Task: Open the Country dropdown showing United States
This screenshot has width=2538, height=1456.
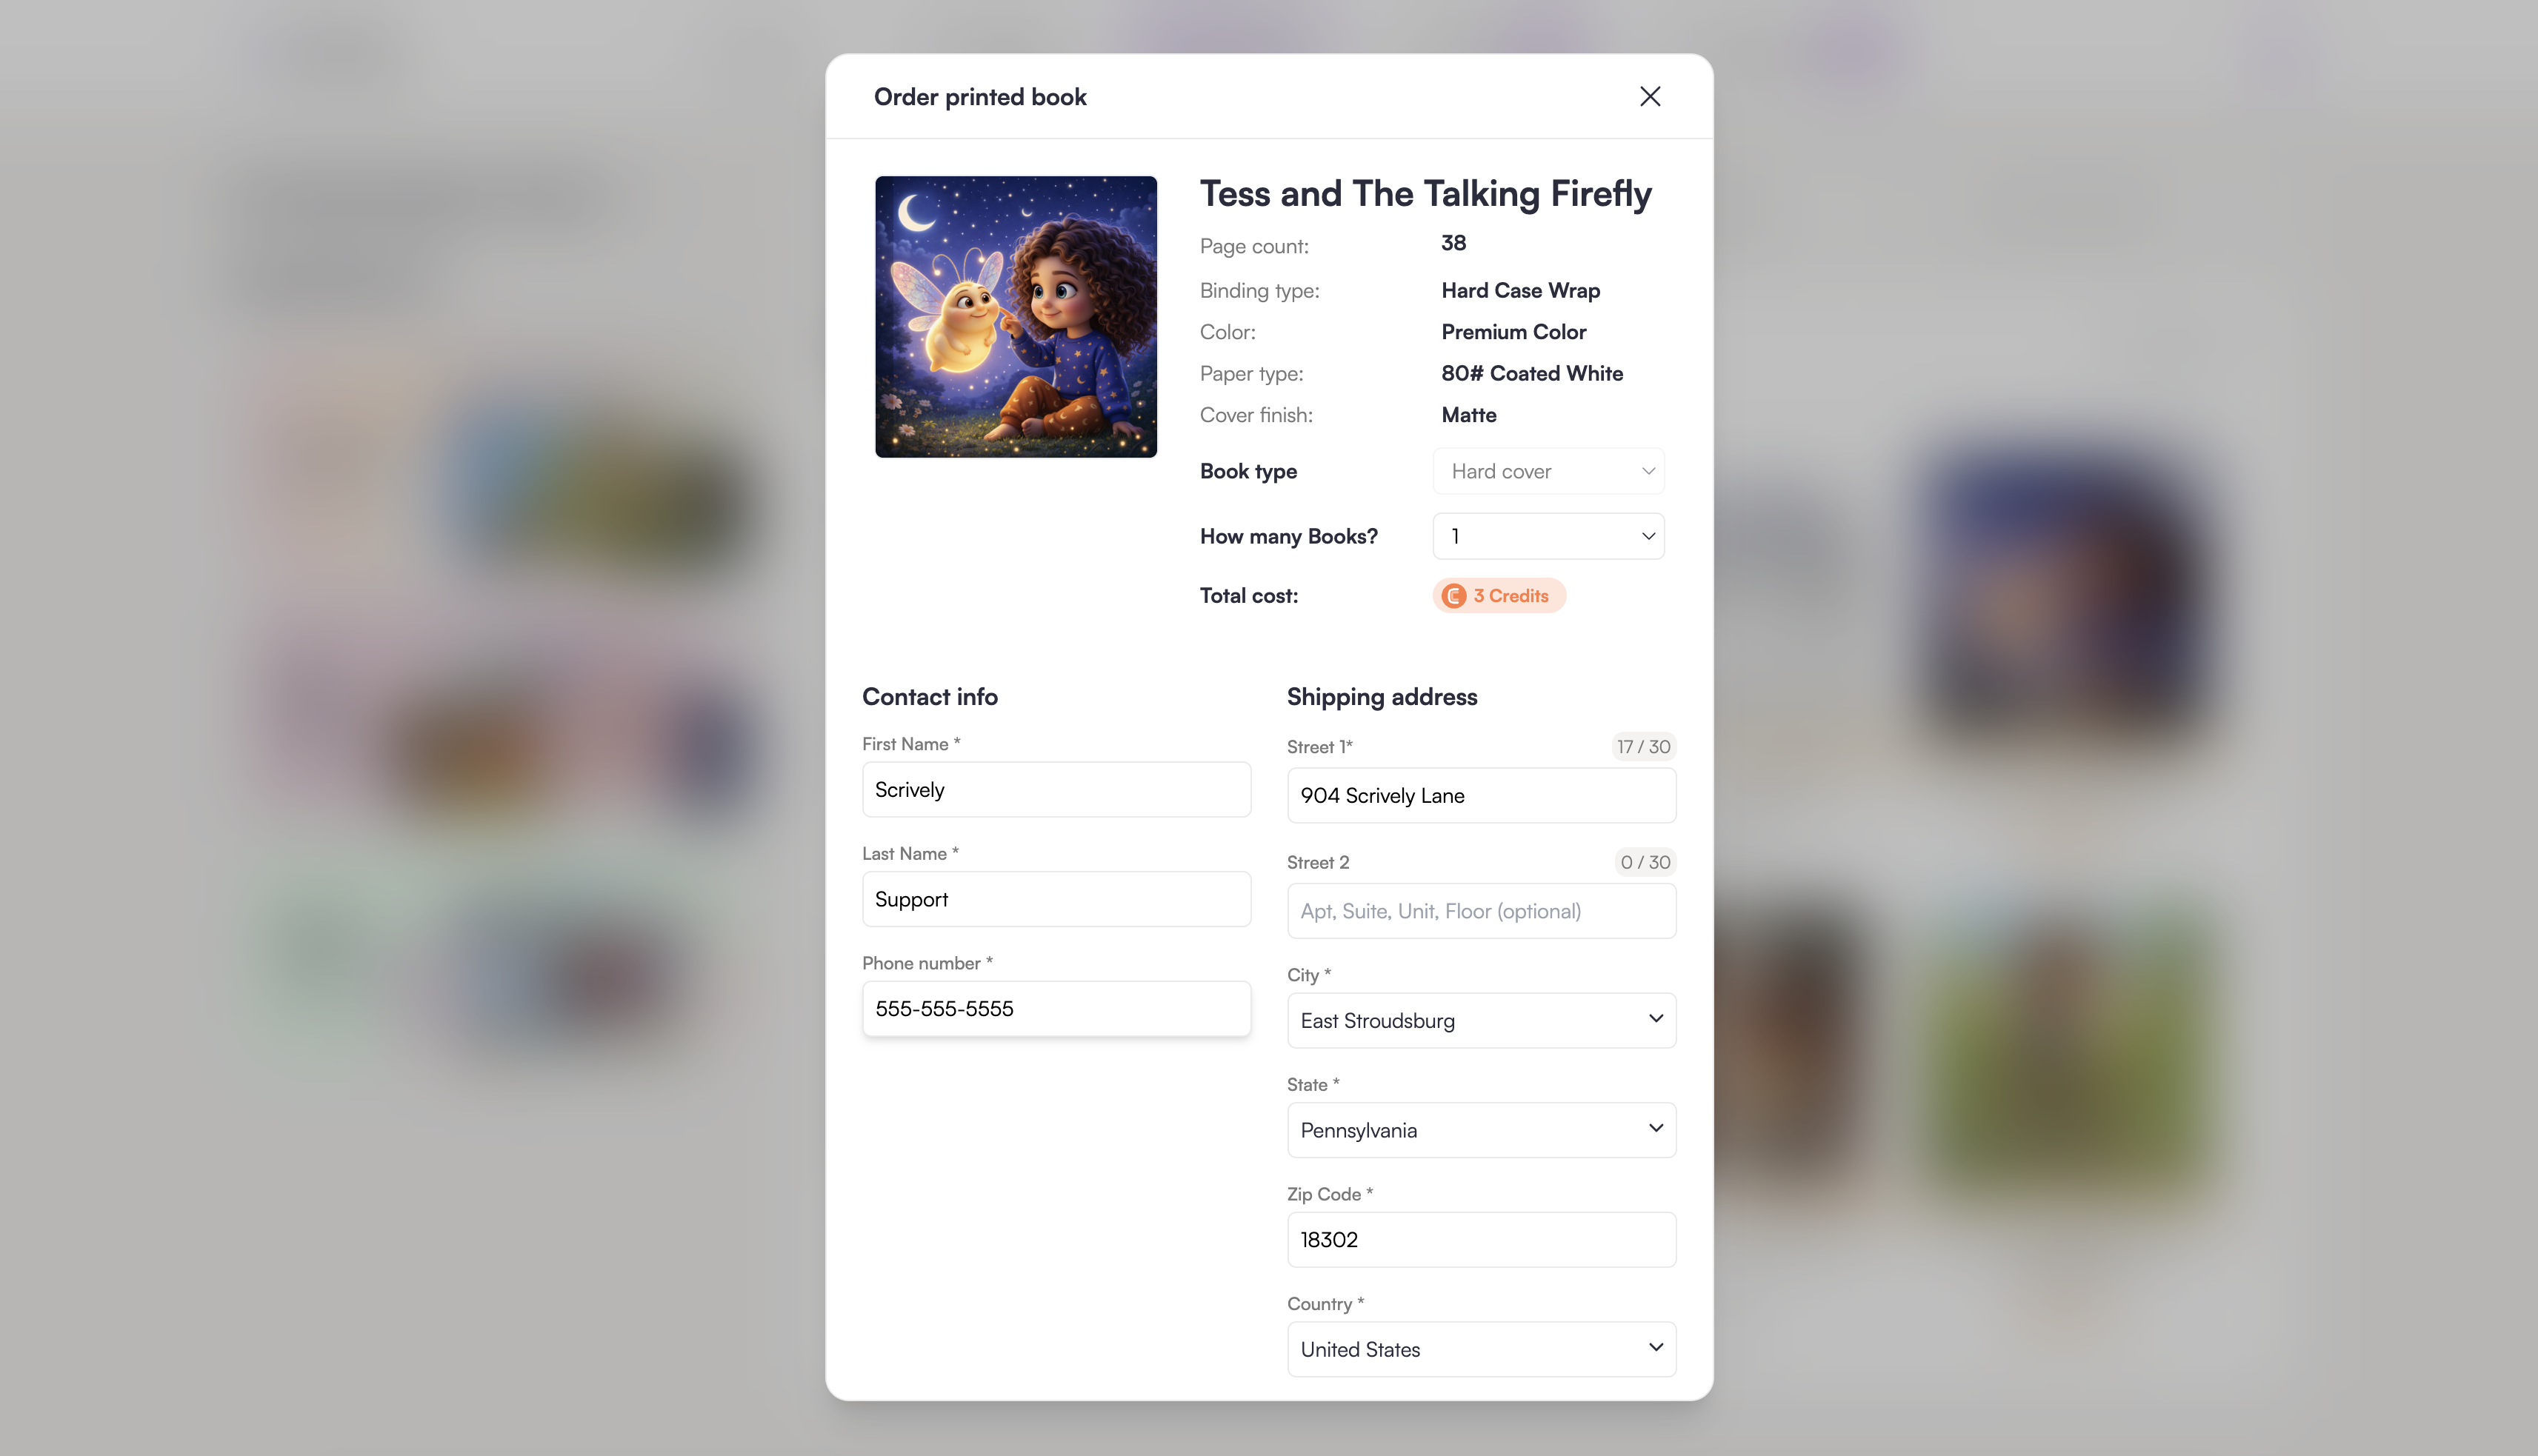Action: point(1481,1349)
